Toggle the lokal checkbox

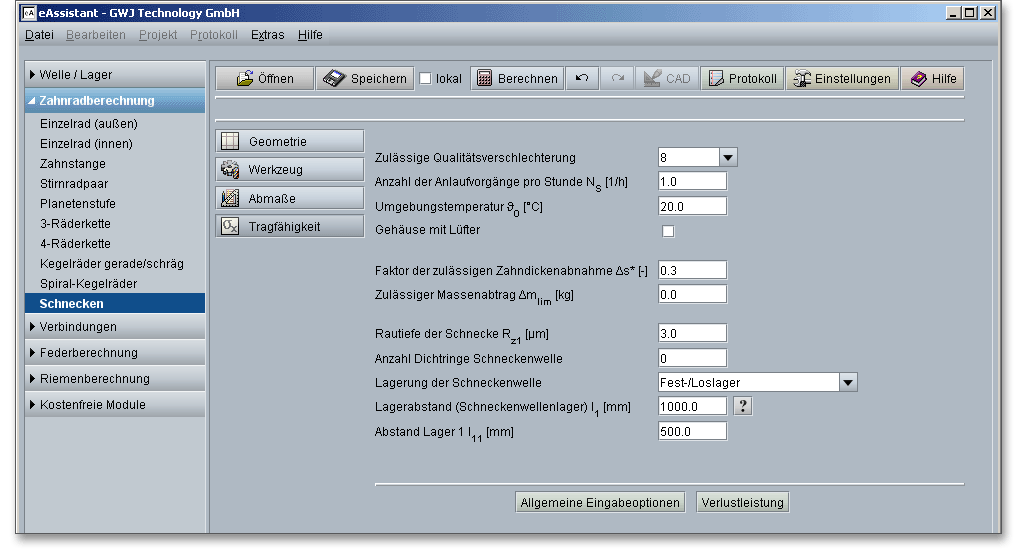click(x=426, y=79)
